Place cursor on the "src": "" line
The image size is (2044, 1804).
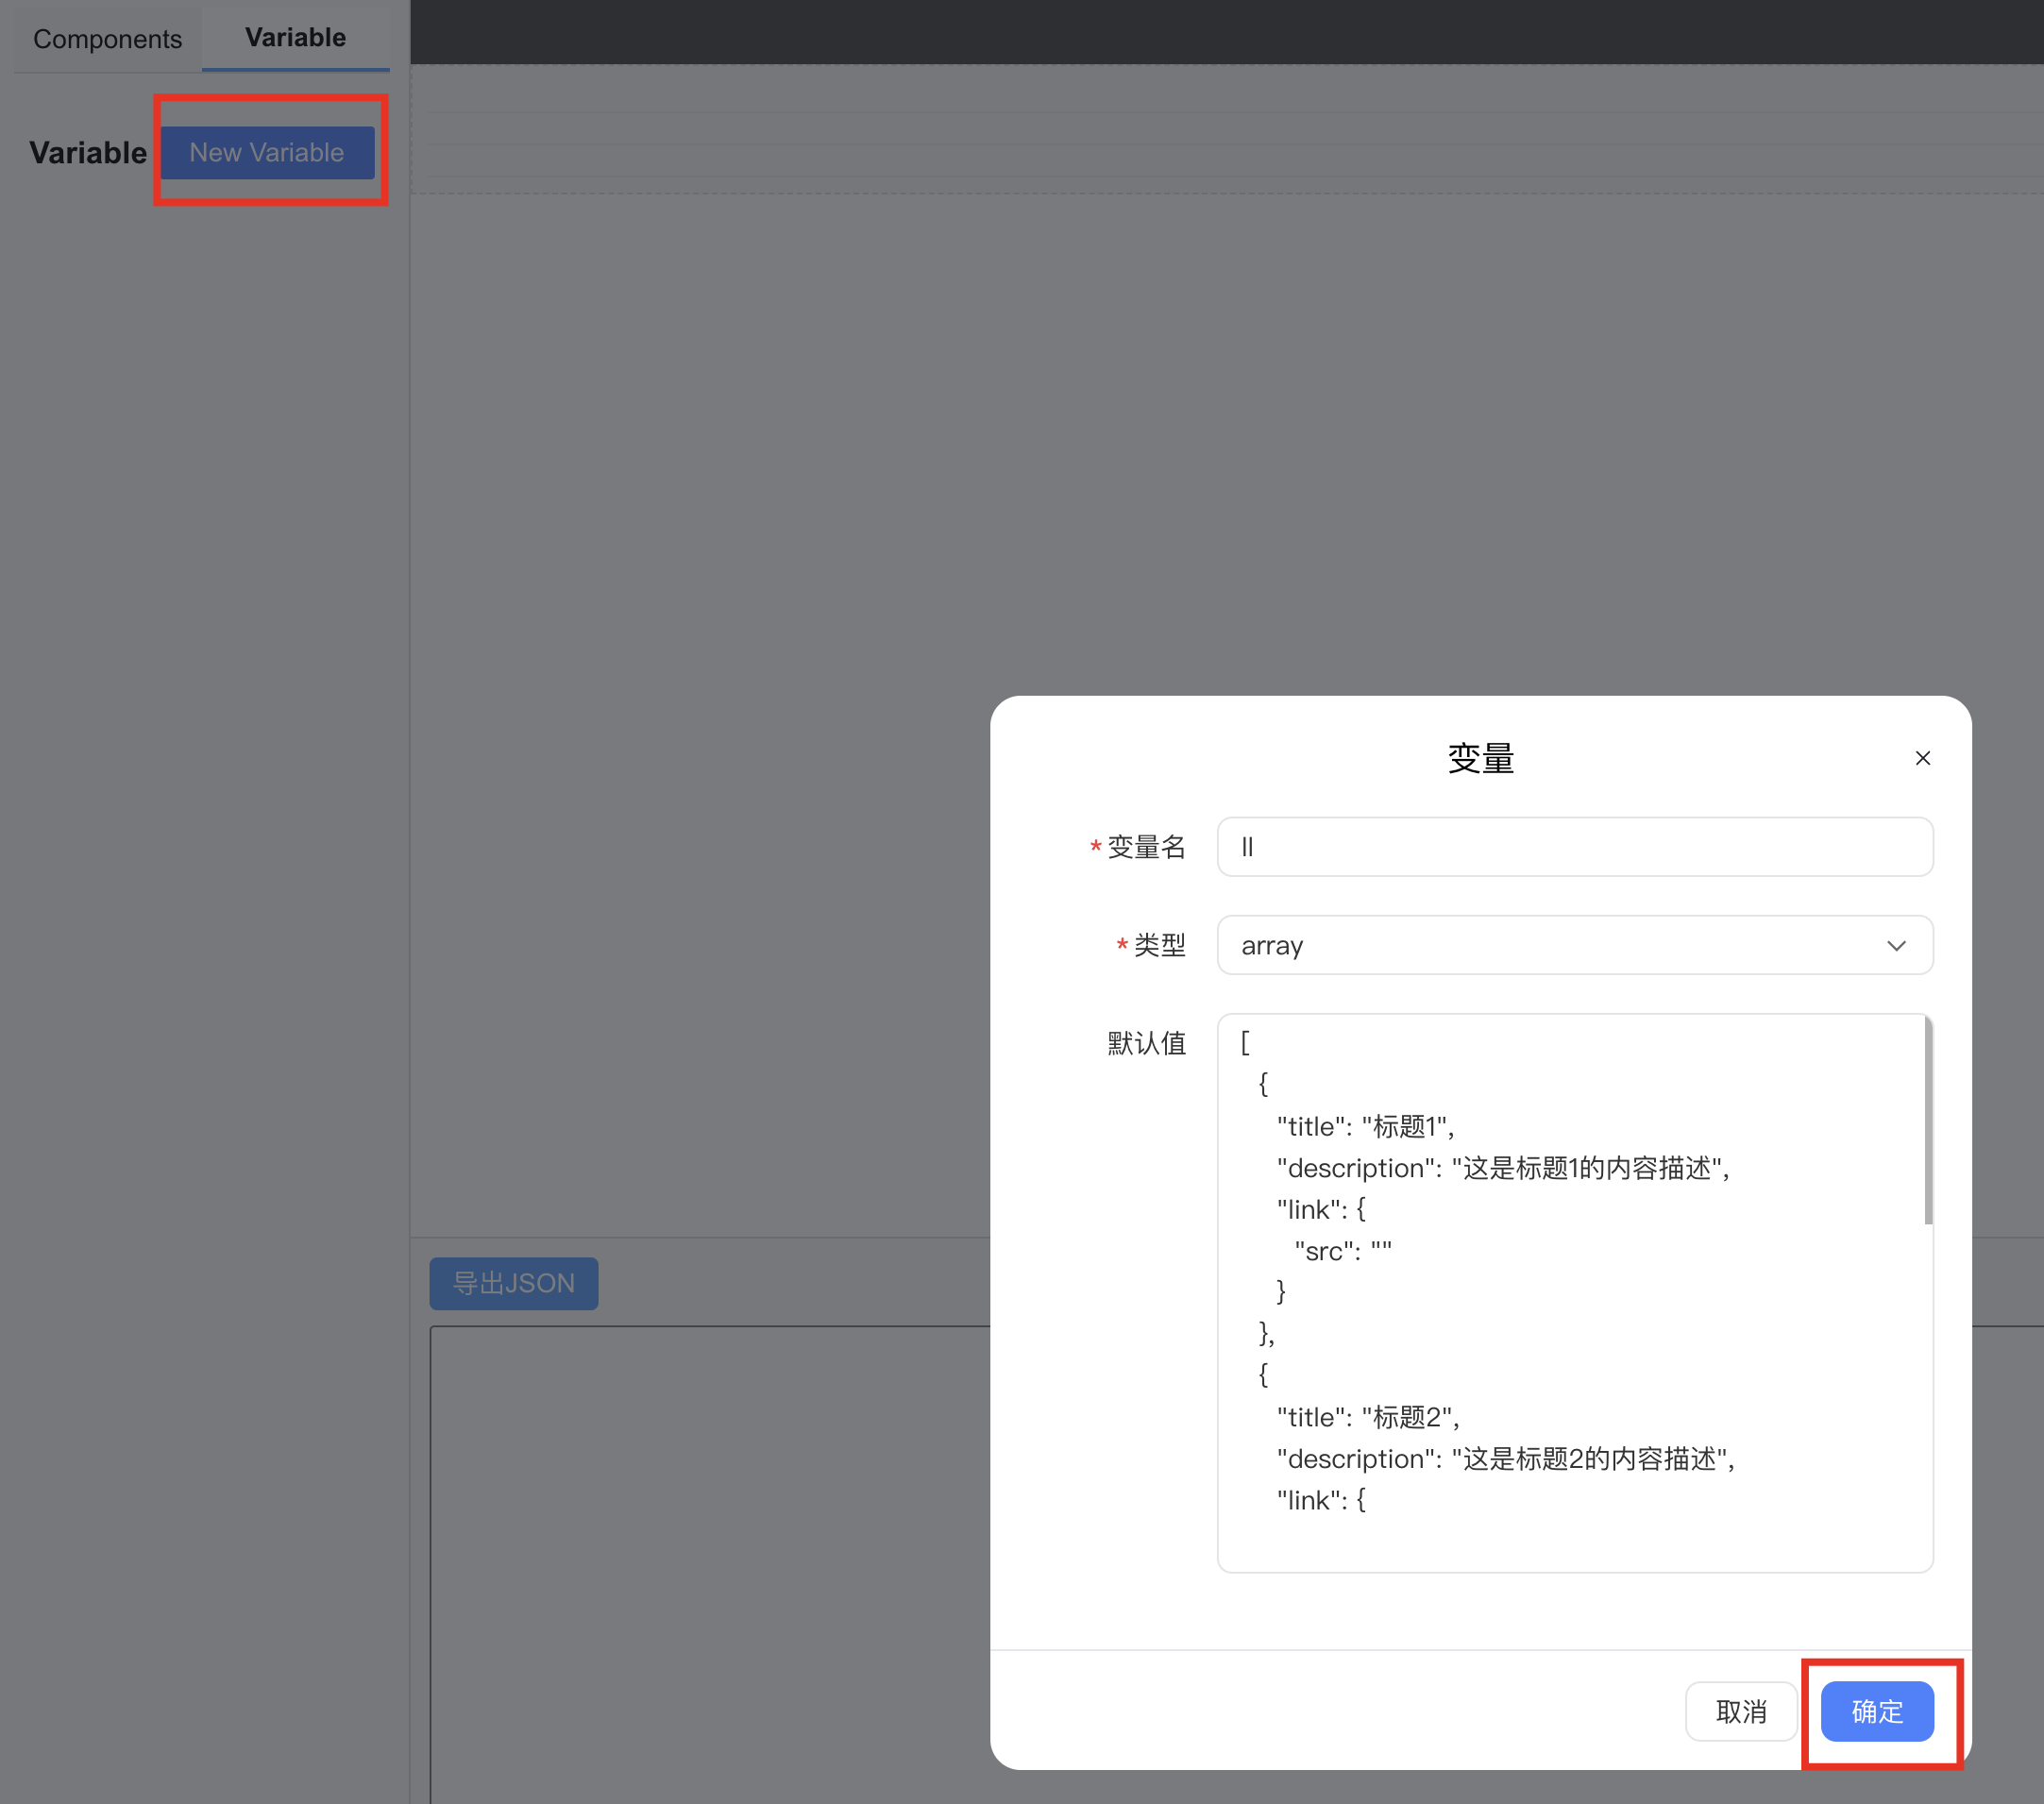tap(1342, 1251)
